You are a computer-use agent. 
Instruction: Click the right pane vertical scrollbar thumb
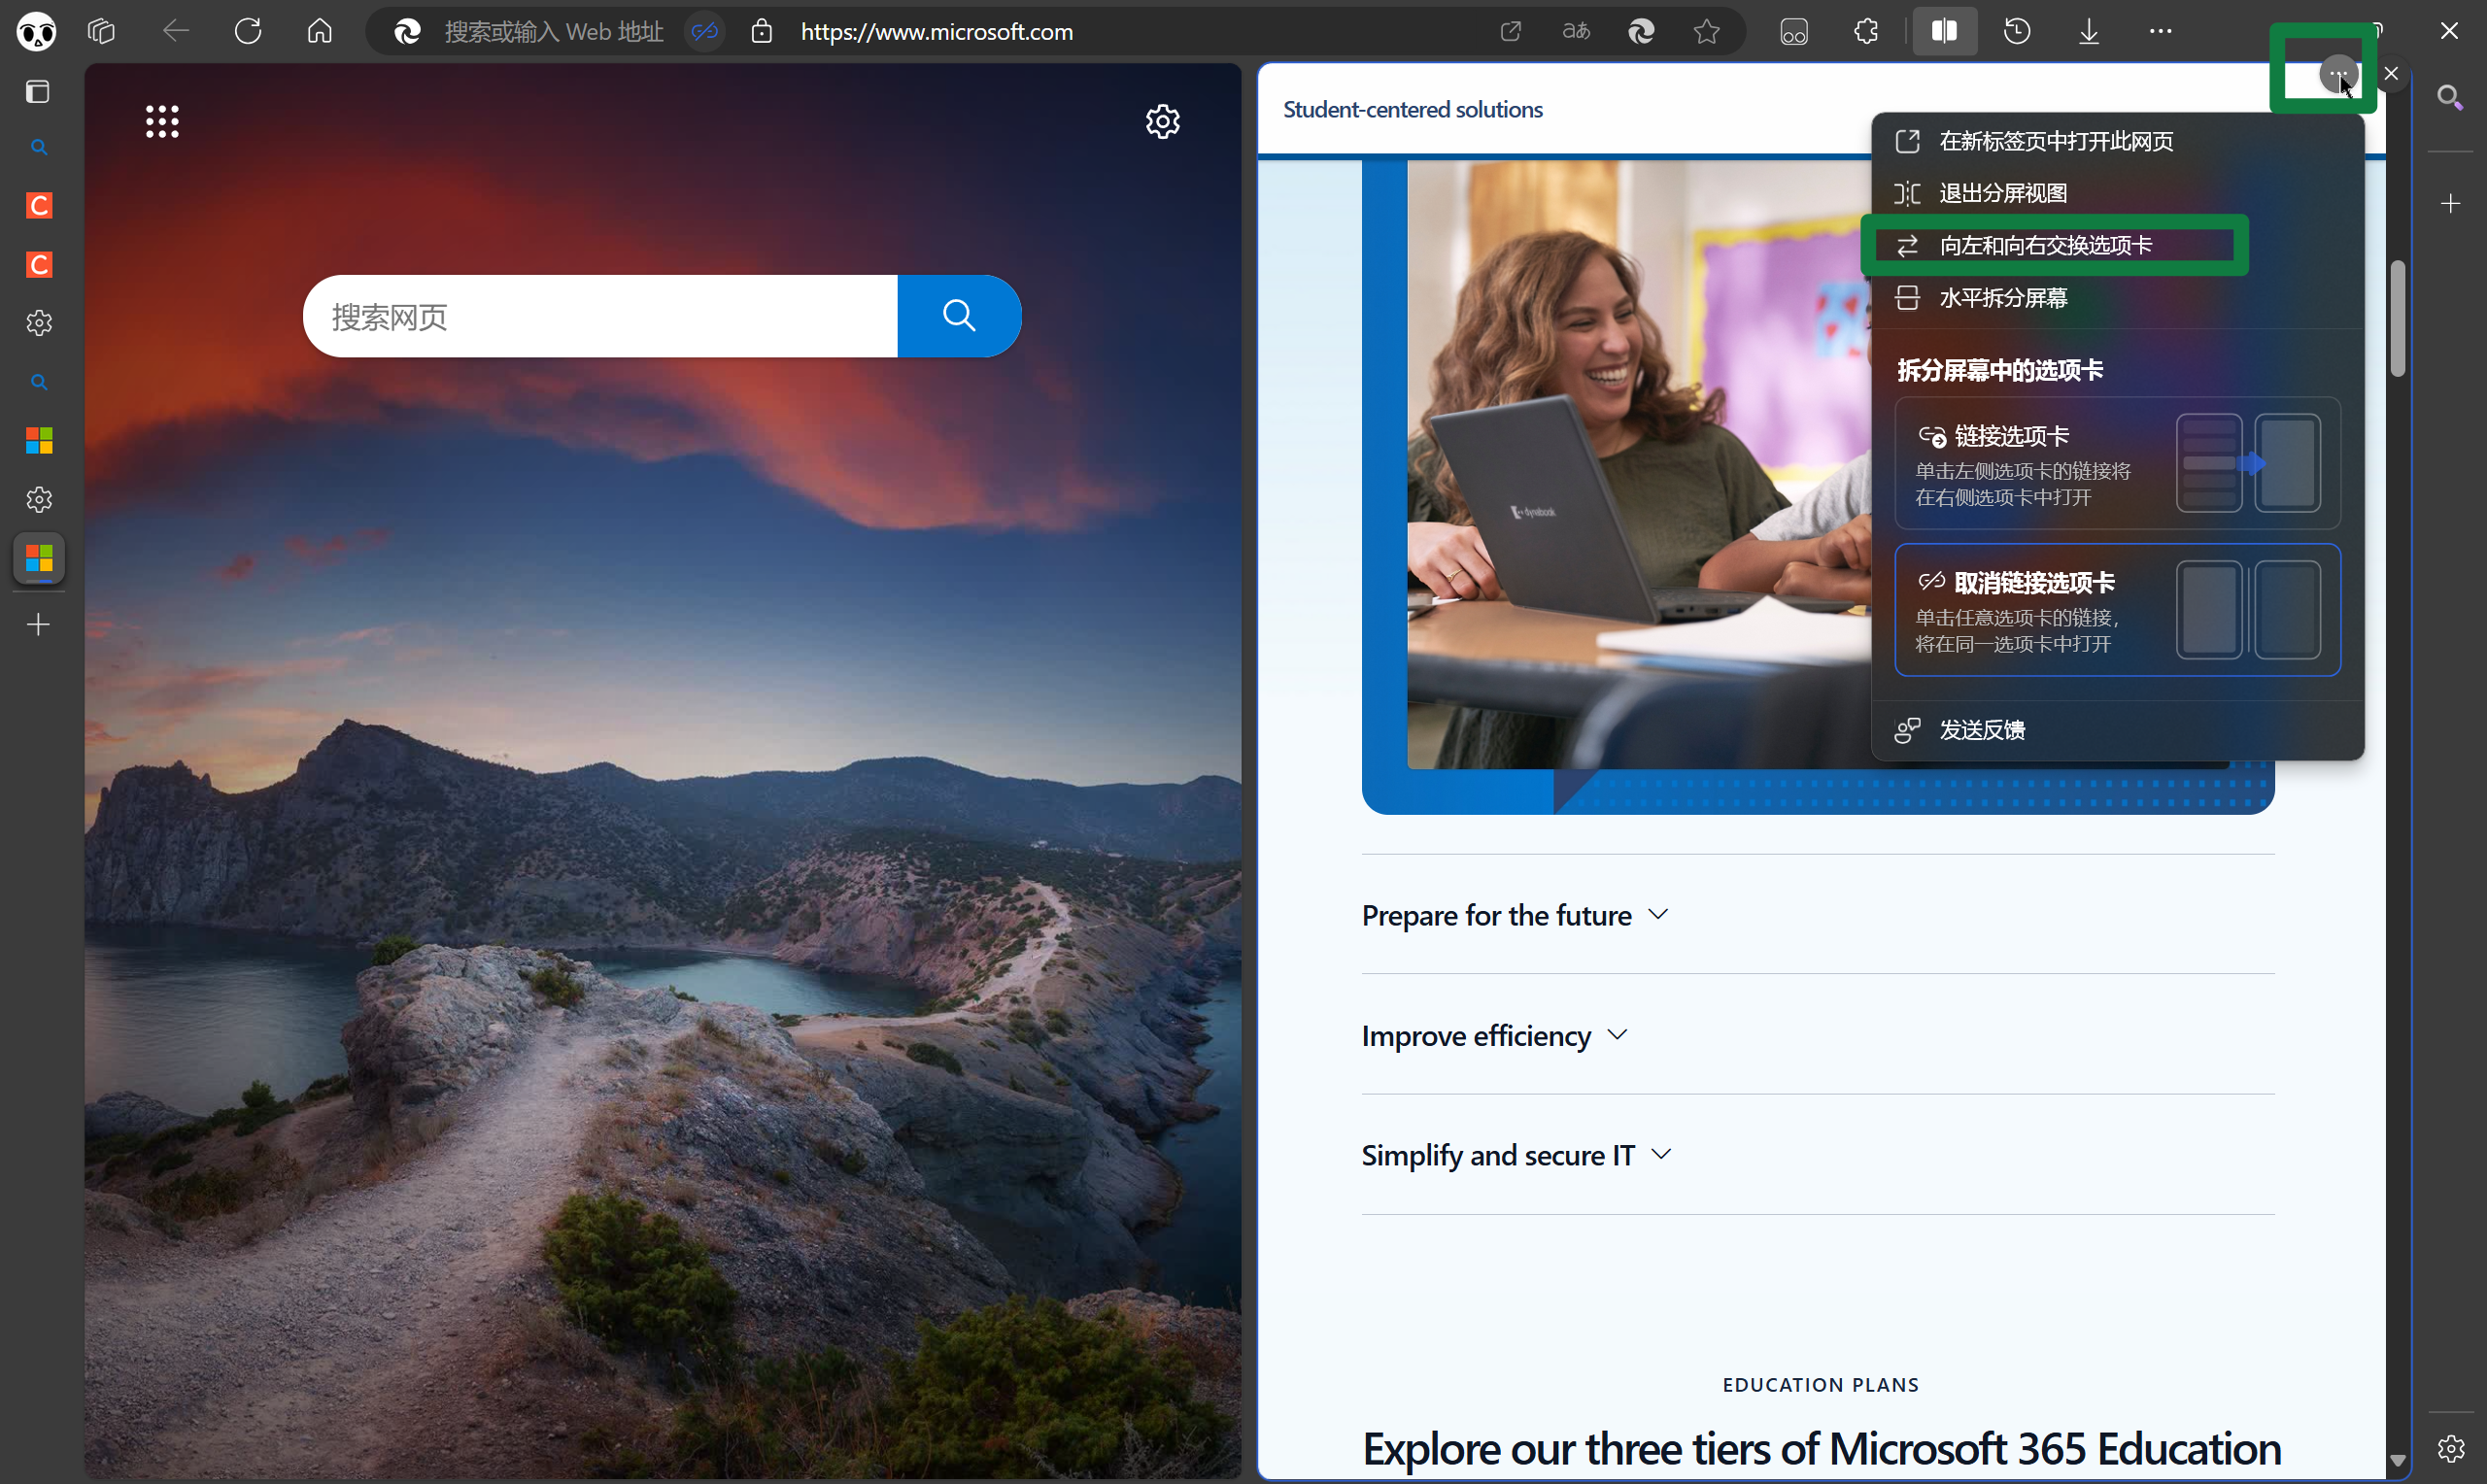click(x=2397, y=318)
